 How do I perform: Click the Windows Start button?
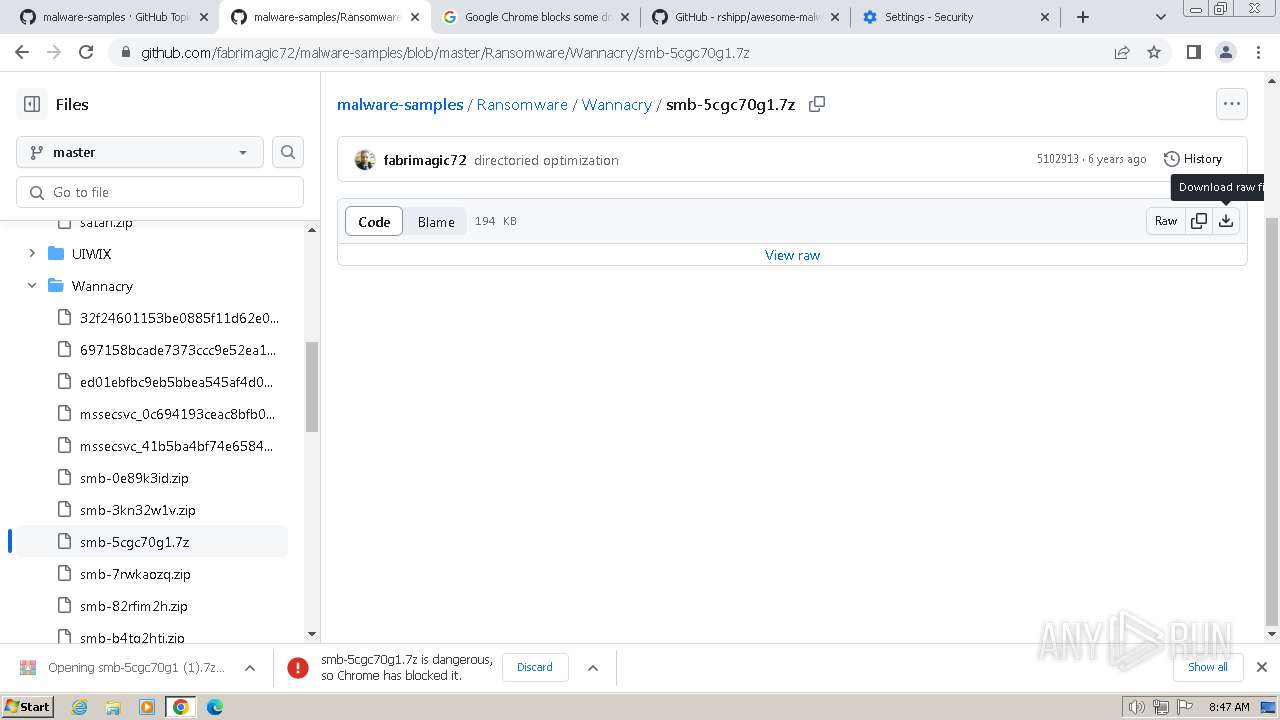tap(28, 706)
